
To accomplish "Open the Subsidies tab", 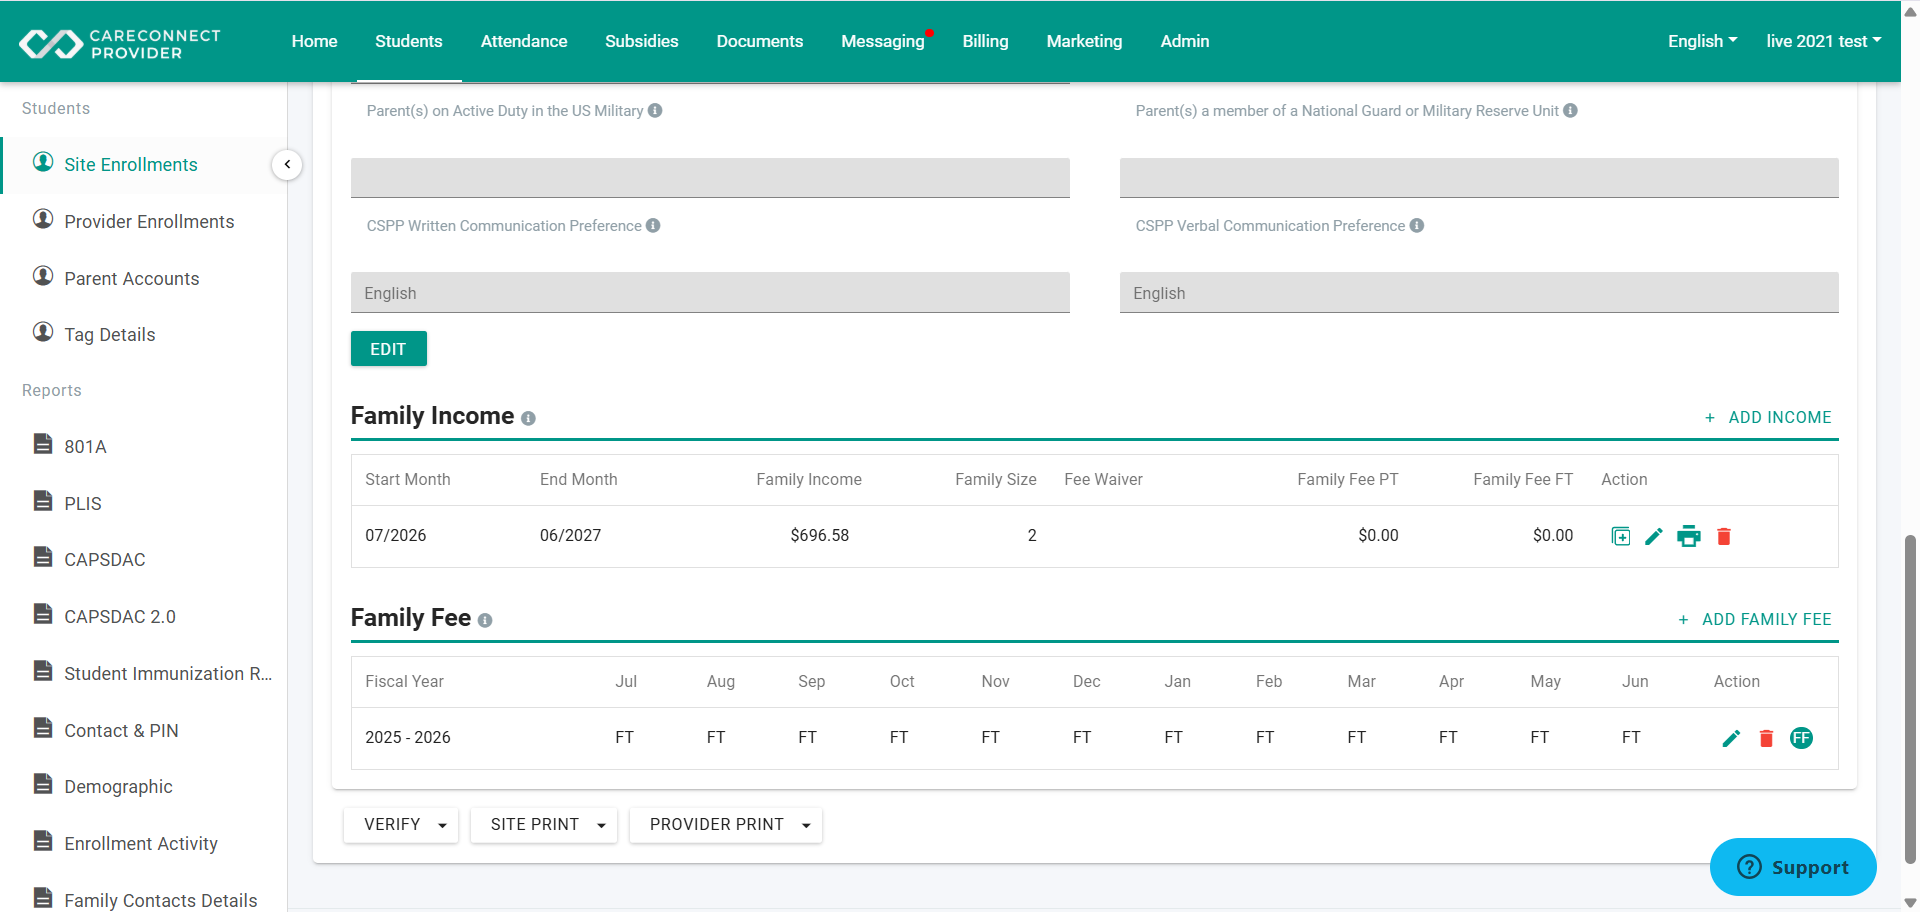I will (x=642, y=41).
